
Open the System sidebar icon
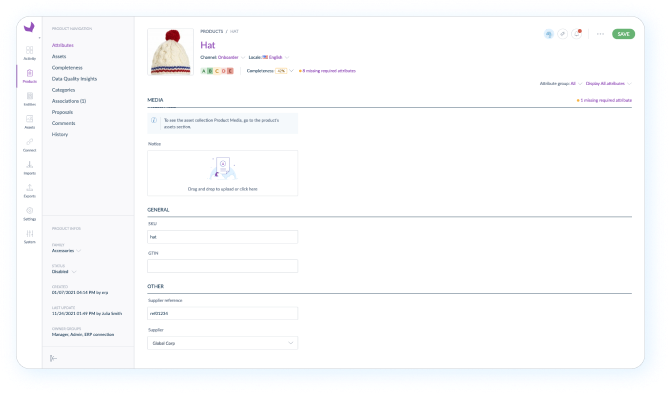29,236
